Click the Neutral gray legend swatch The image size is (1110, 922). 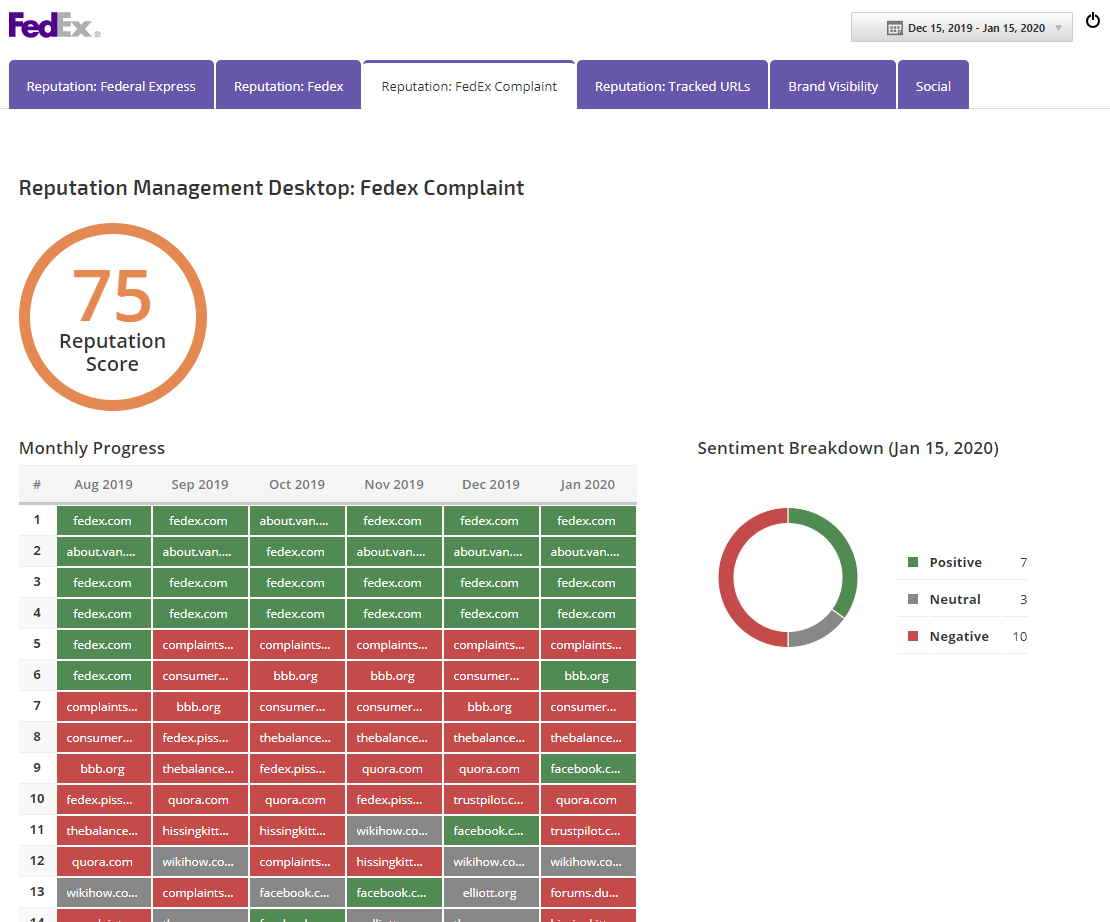pos(913,599)
